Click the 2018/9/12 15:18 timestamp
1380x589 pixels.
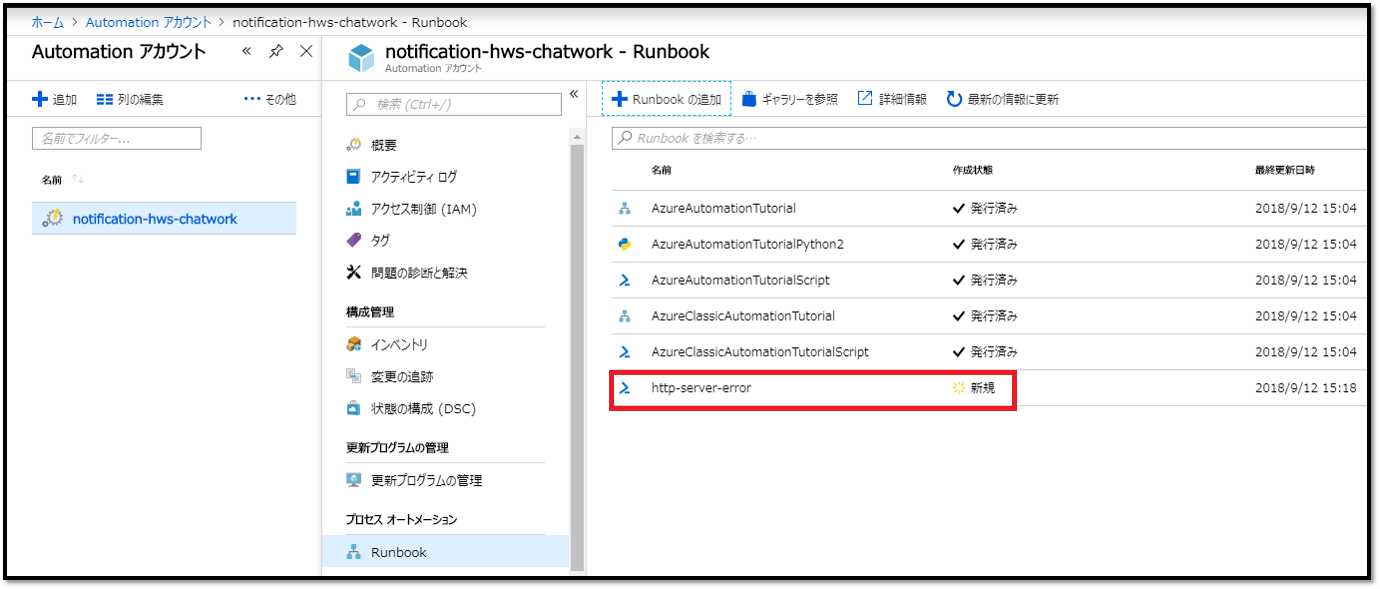point(1306,388)
